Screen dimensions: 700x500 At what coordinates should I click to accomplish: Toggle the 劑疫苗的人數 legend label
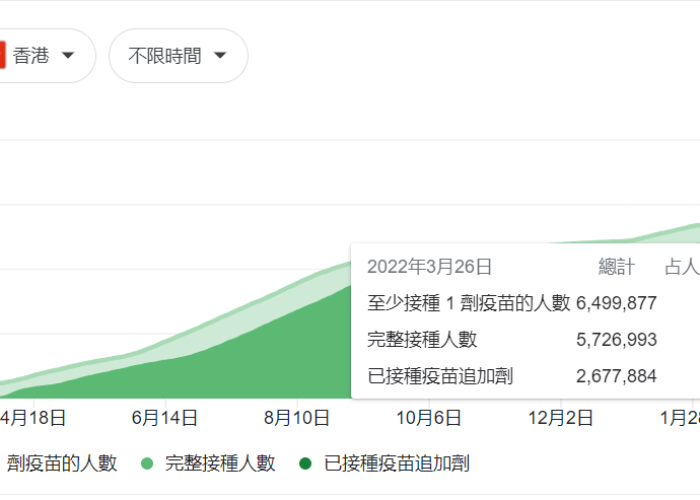62,463
